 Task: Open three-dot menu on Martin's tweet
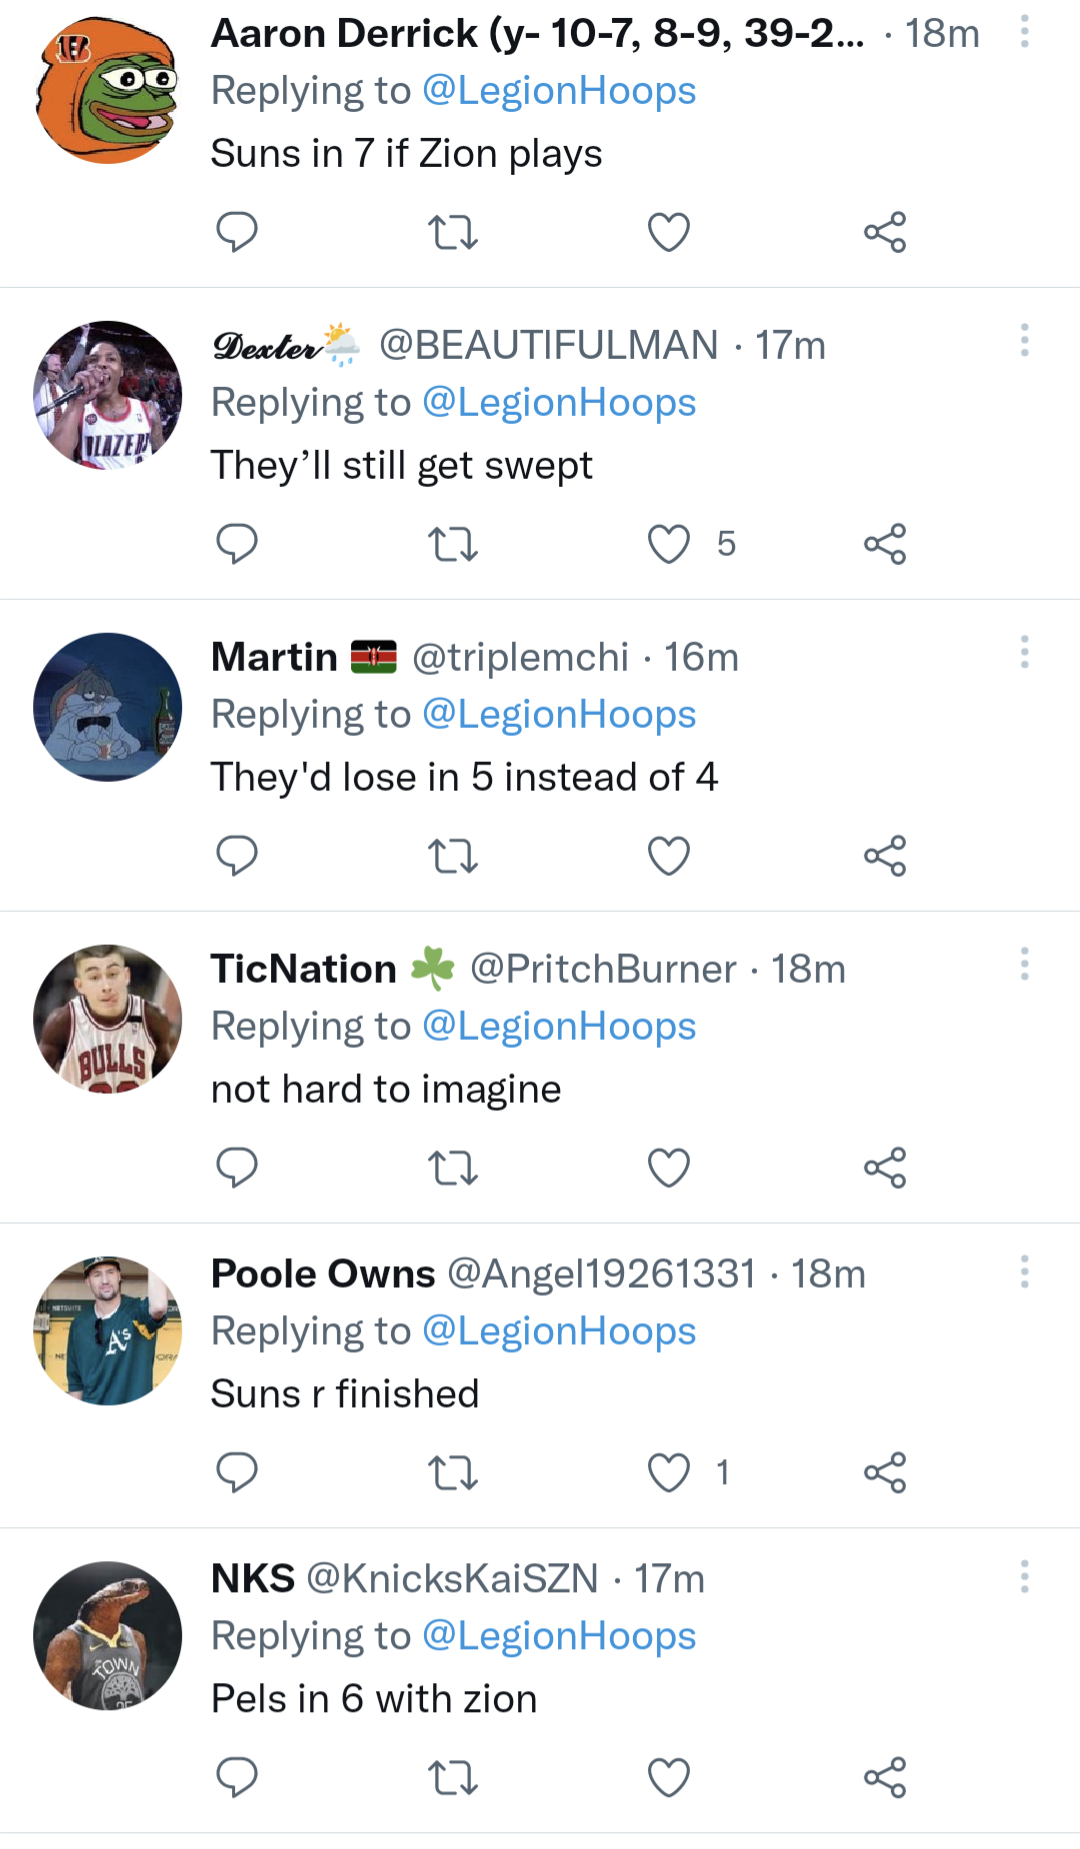(x=1024, y=652)
